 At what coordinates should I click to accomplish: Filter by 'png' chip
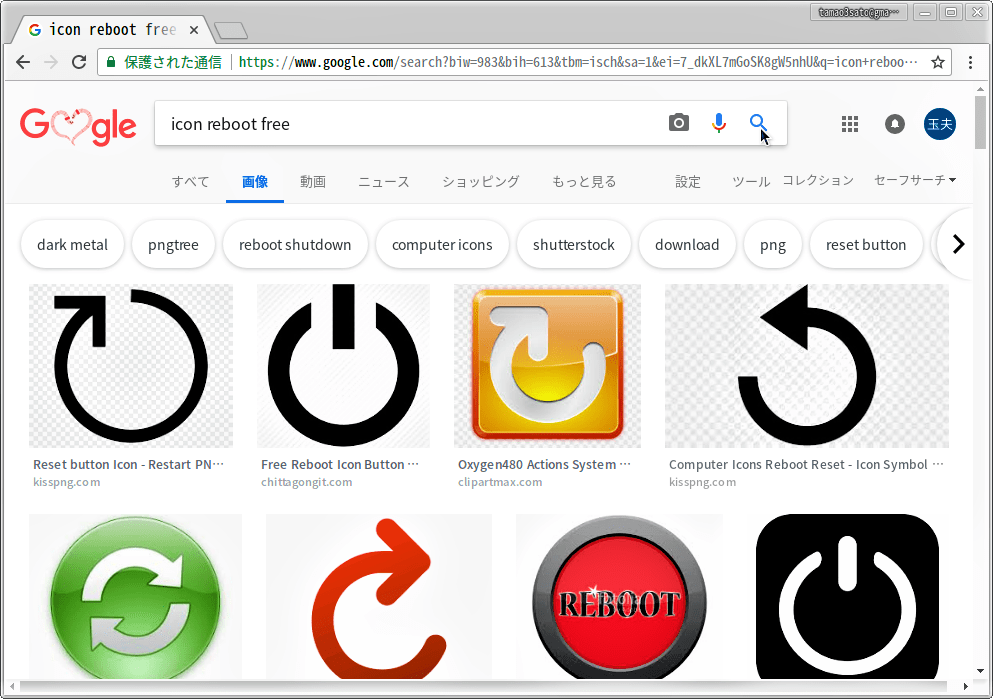773,244
